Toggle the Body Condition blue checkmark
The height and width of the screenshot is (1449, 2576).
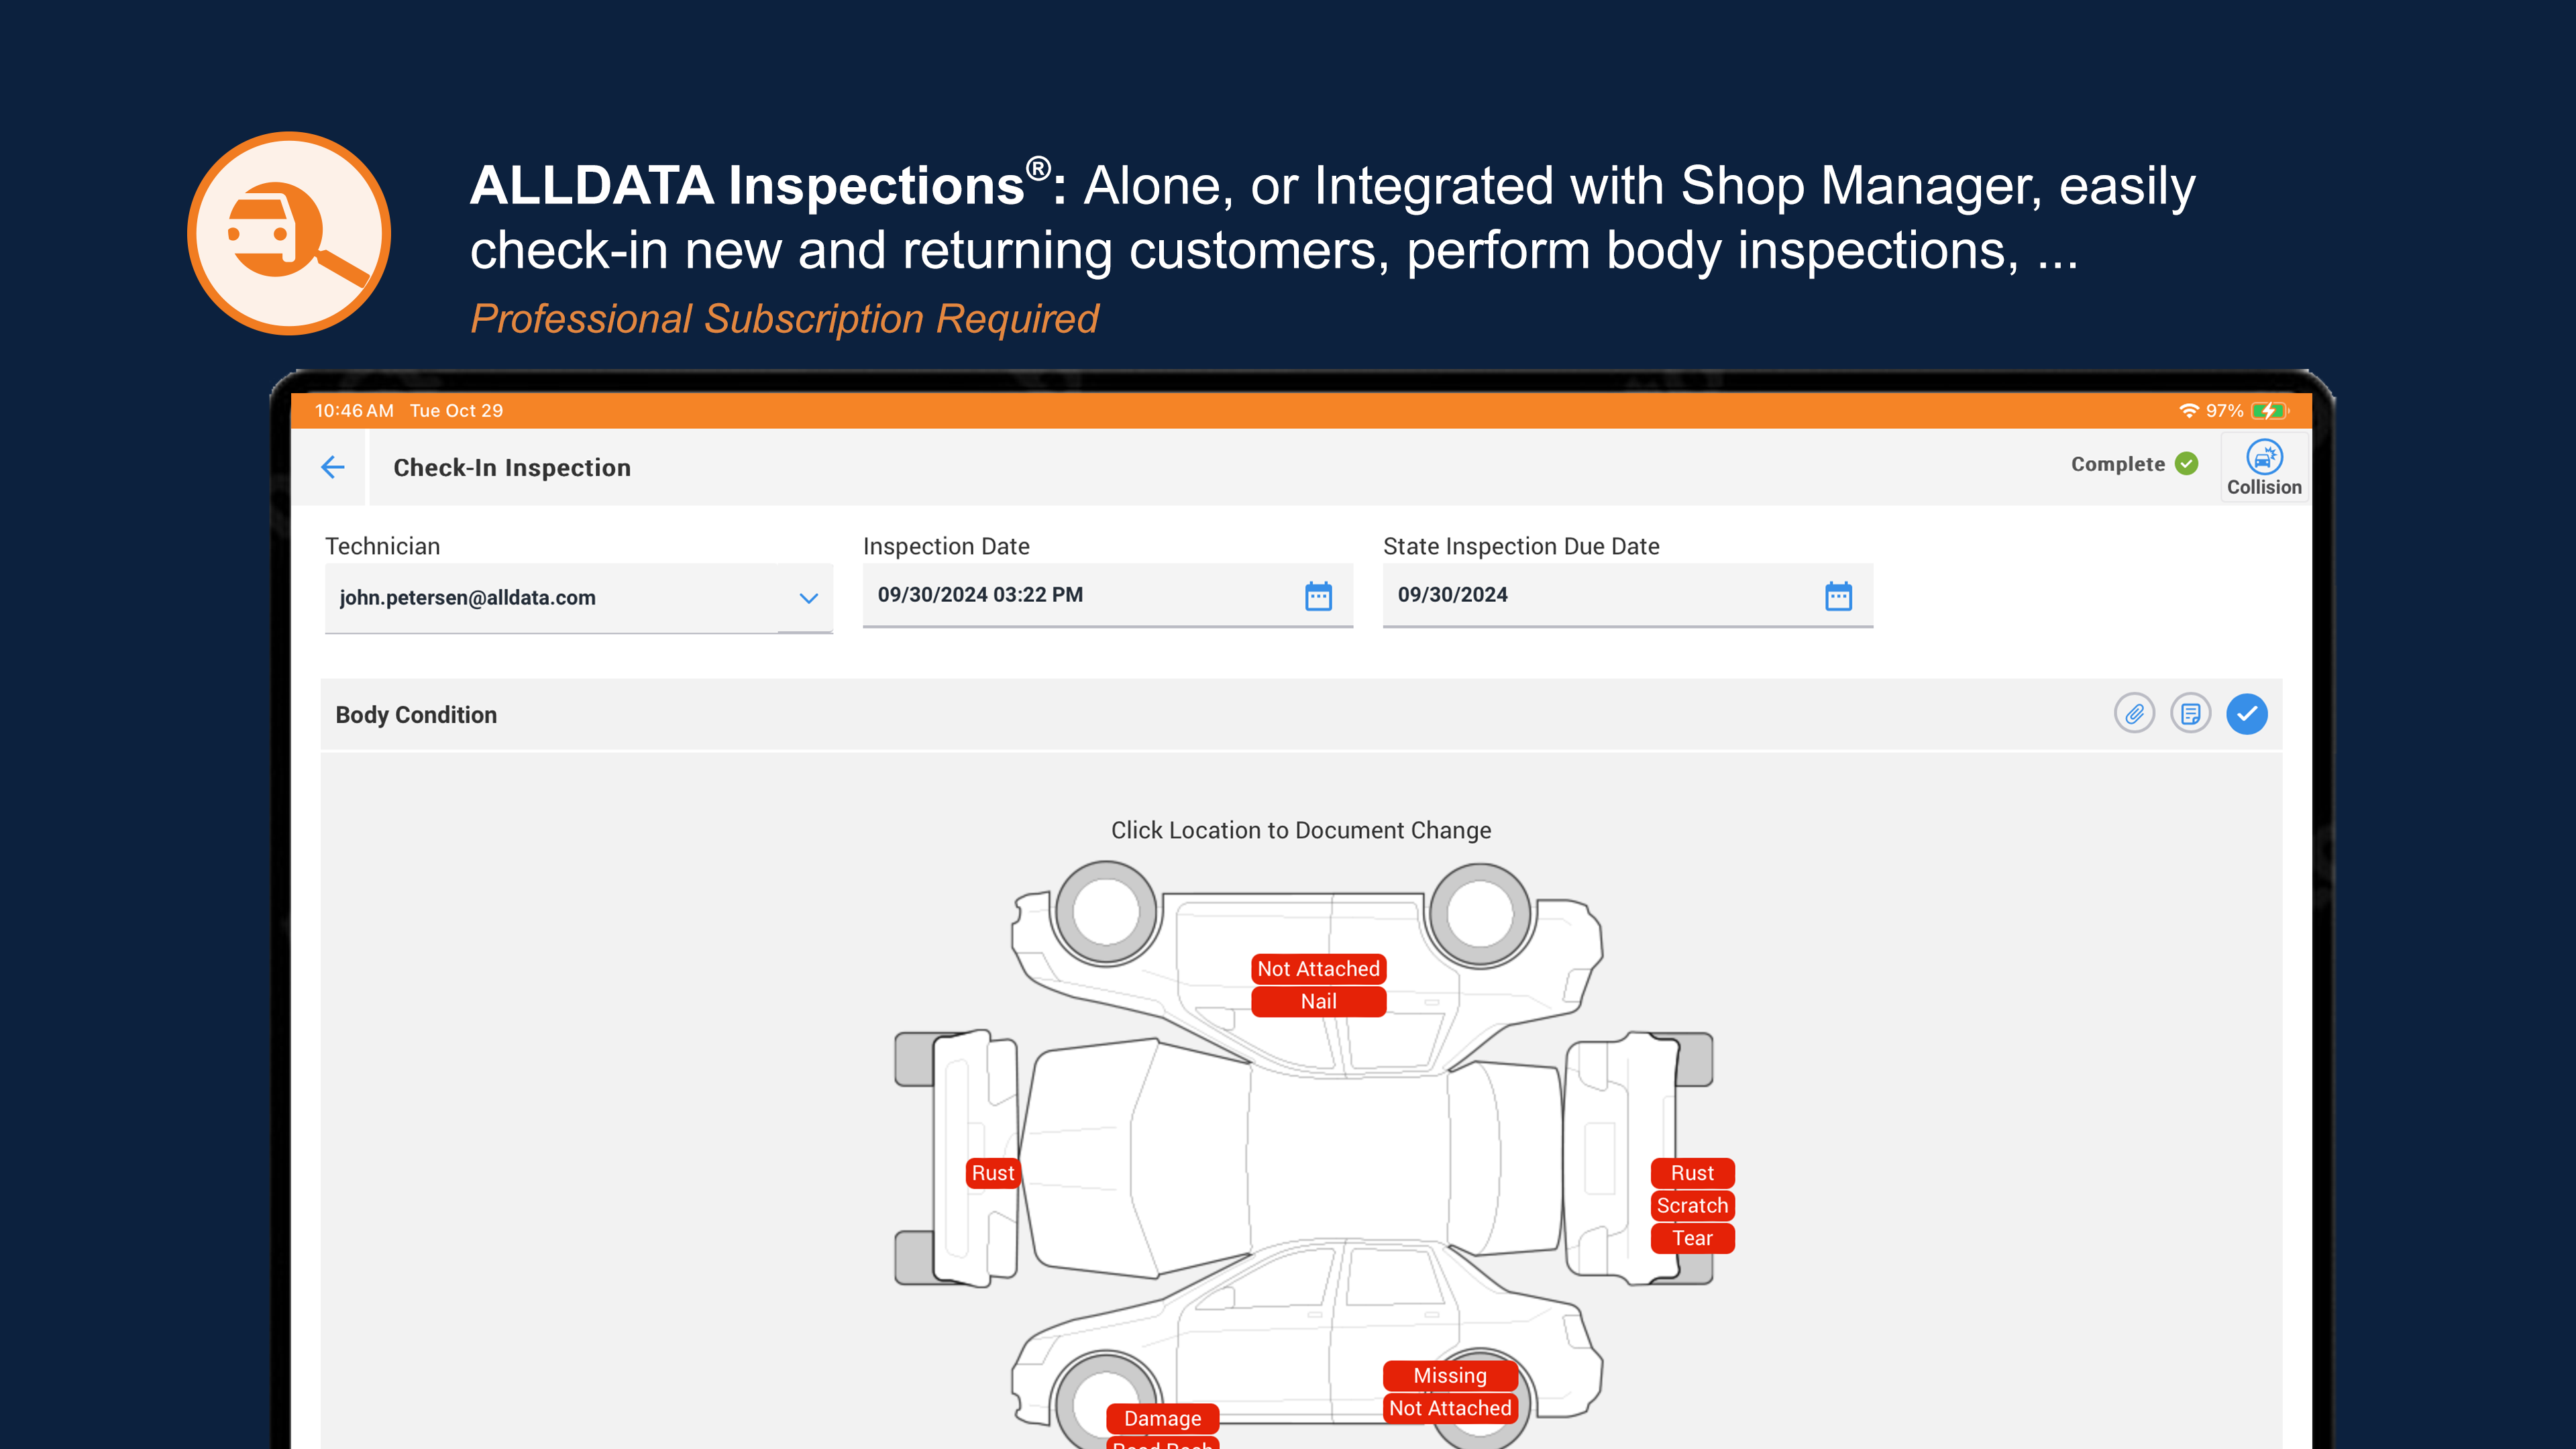click(2246, 714)
